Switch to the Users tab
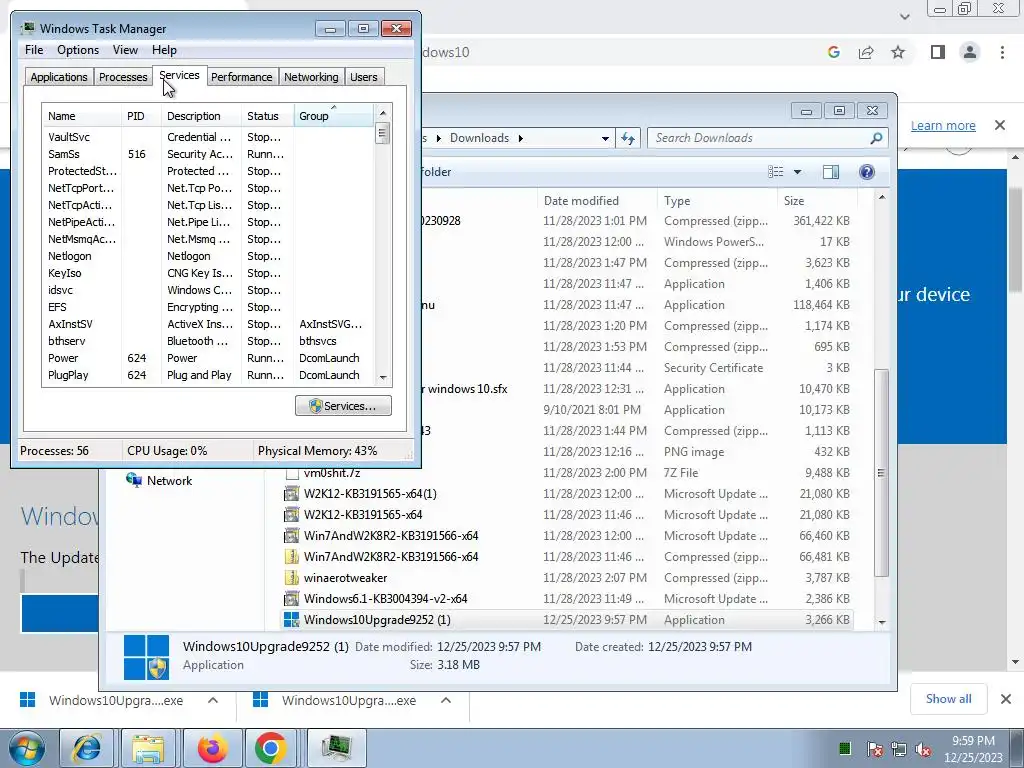Viewport: 1024px width, 768px height. pos(364,77)
